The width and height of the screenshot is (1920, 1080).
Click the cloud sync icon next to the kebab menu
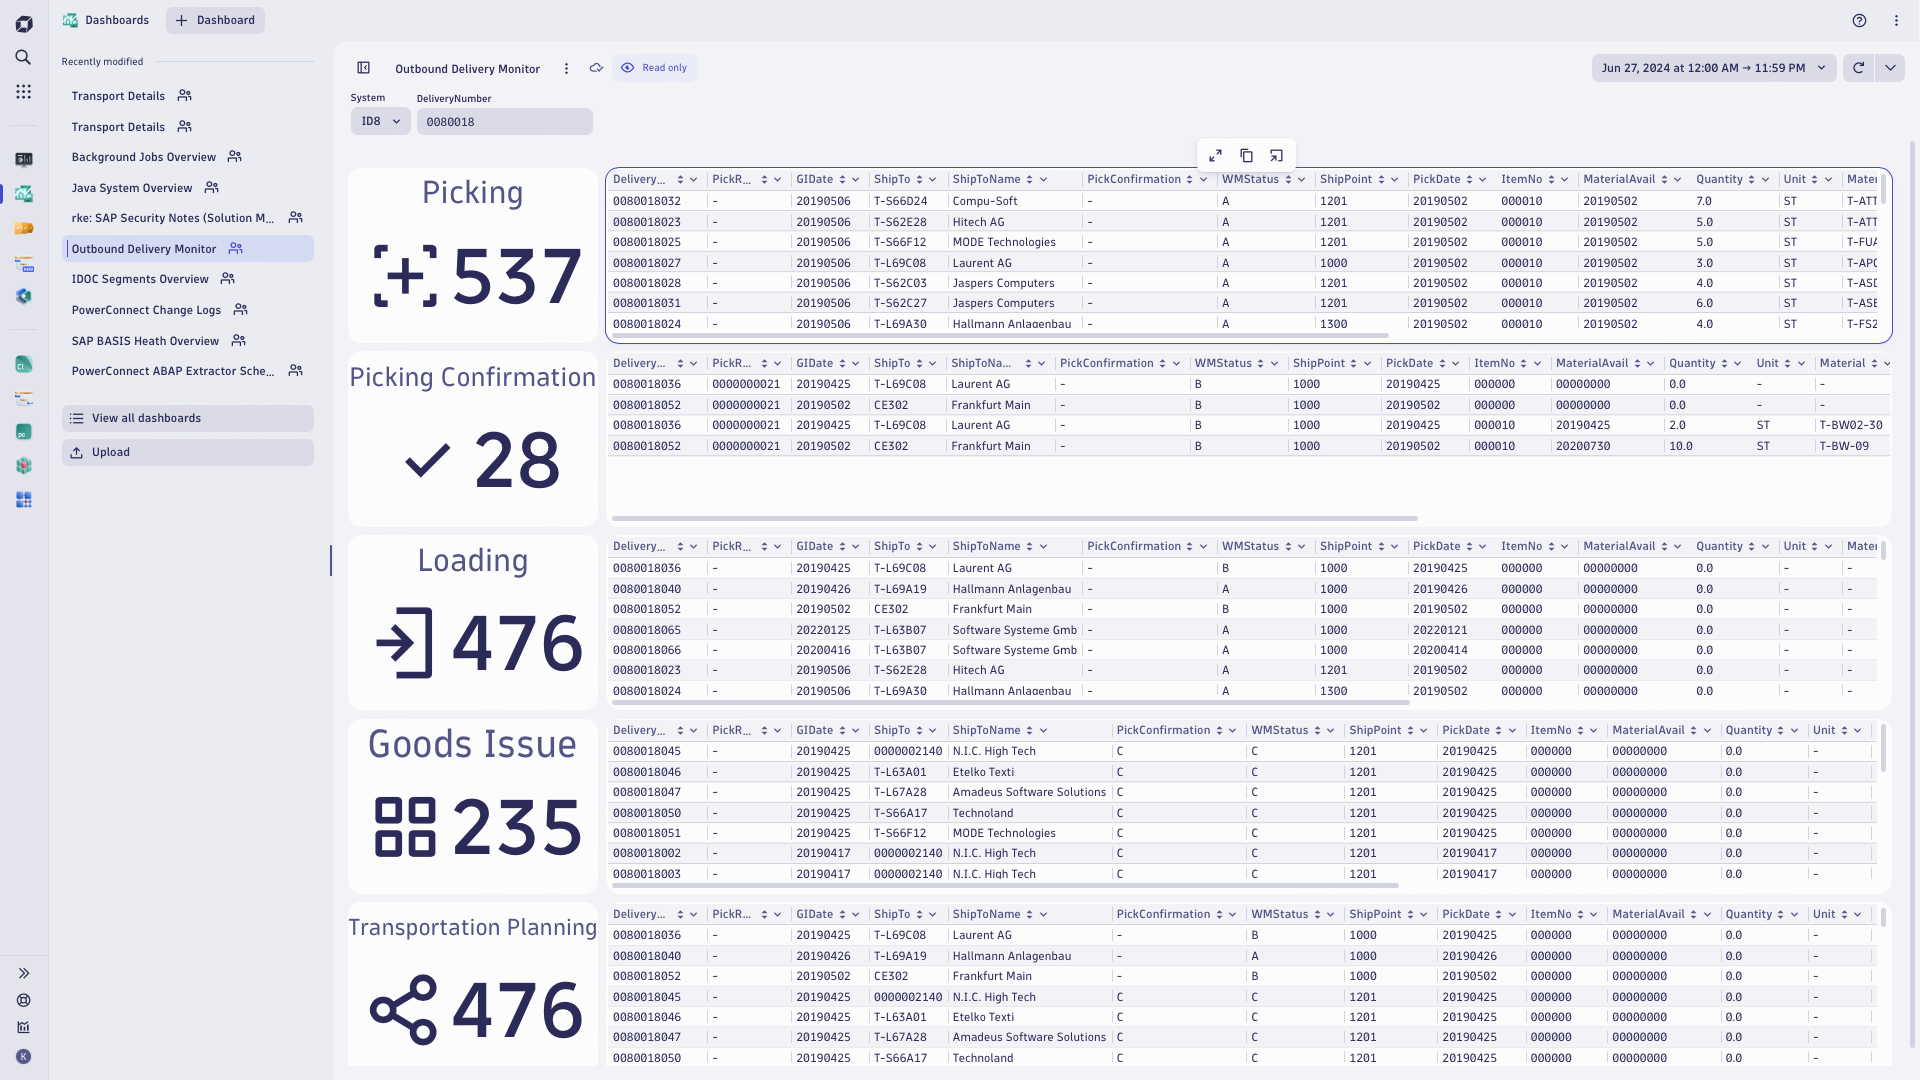pyautogui.click(x=596, y=68)
